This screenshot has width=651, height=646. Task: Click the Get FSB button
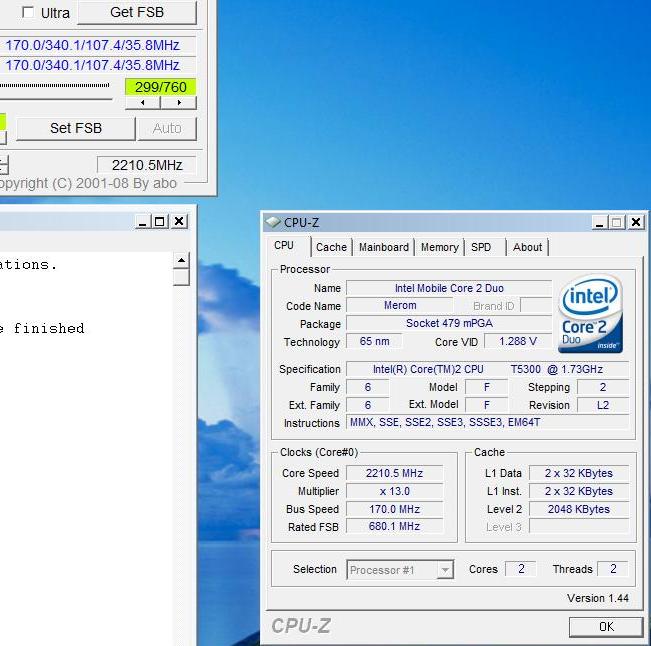(x=137, y=12)
